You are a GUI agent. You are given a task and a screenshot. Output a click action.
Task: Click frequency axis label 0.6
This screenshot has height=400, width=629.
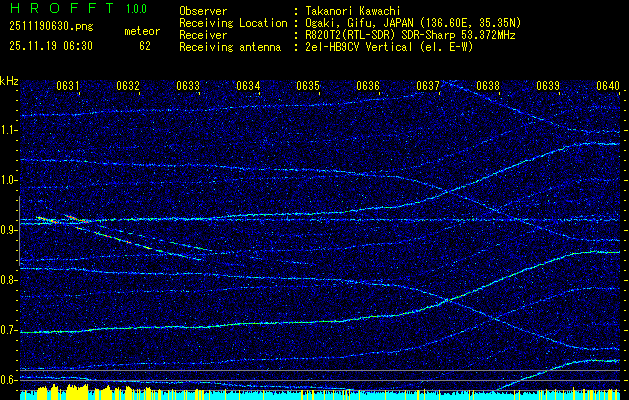pos(9,380)
